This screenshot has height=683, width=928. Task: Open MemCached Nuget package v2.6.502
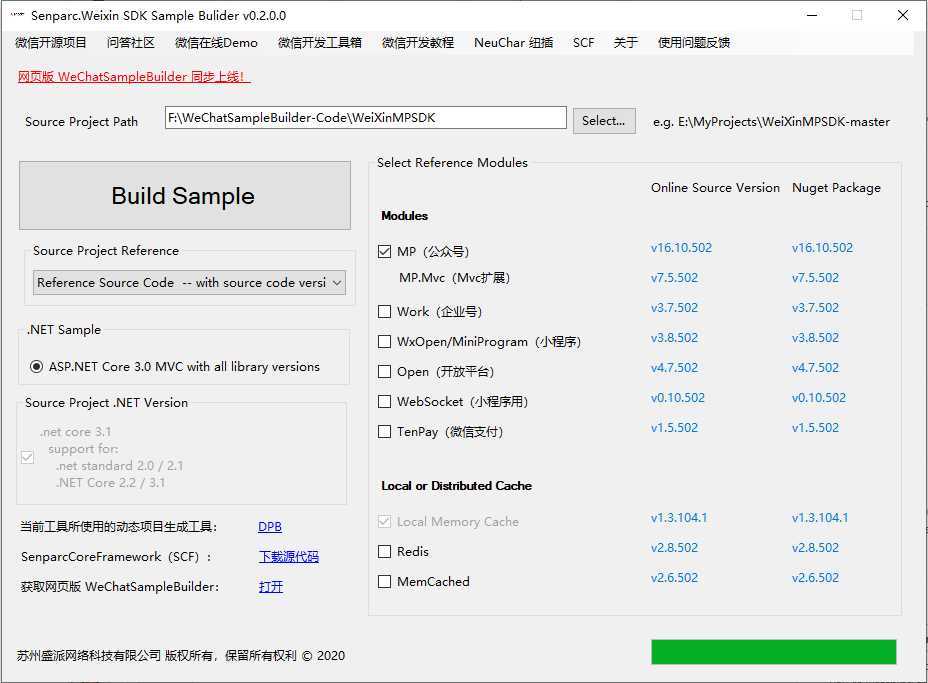[815, 578]
